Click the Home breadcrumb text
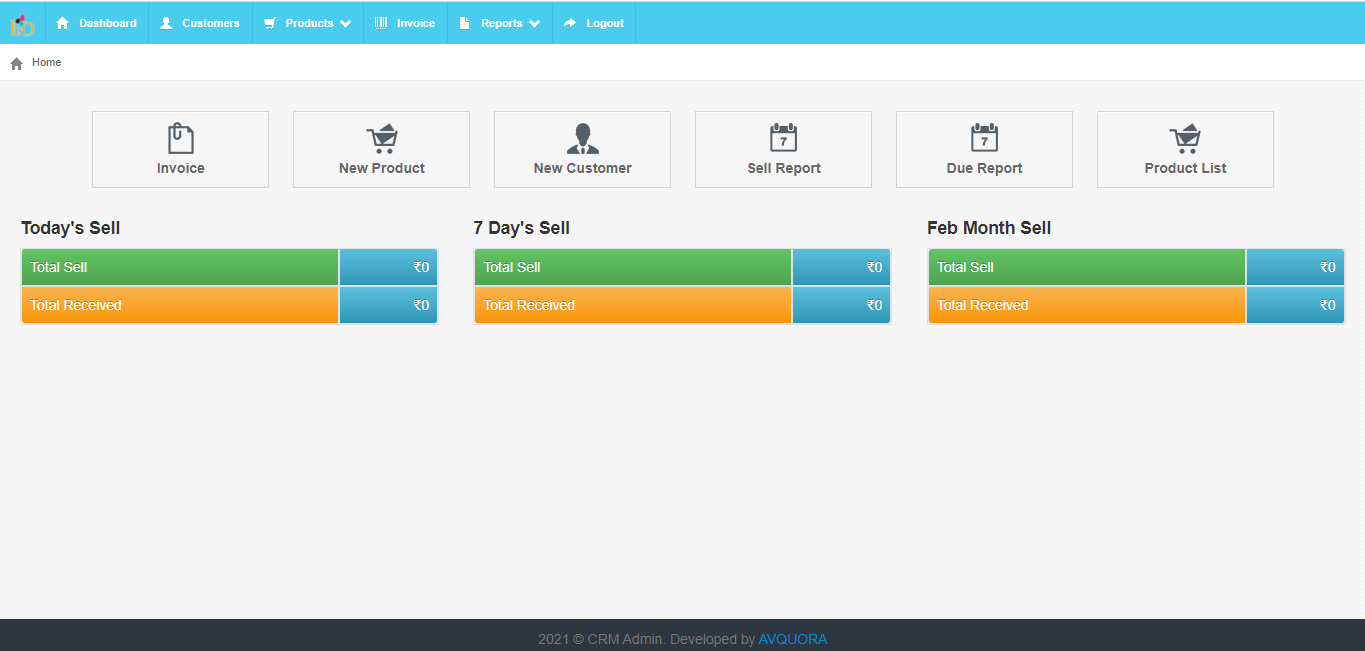 (46, 62)
